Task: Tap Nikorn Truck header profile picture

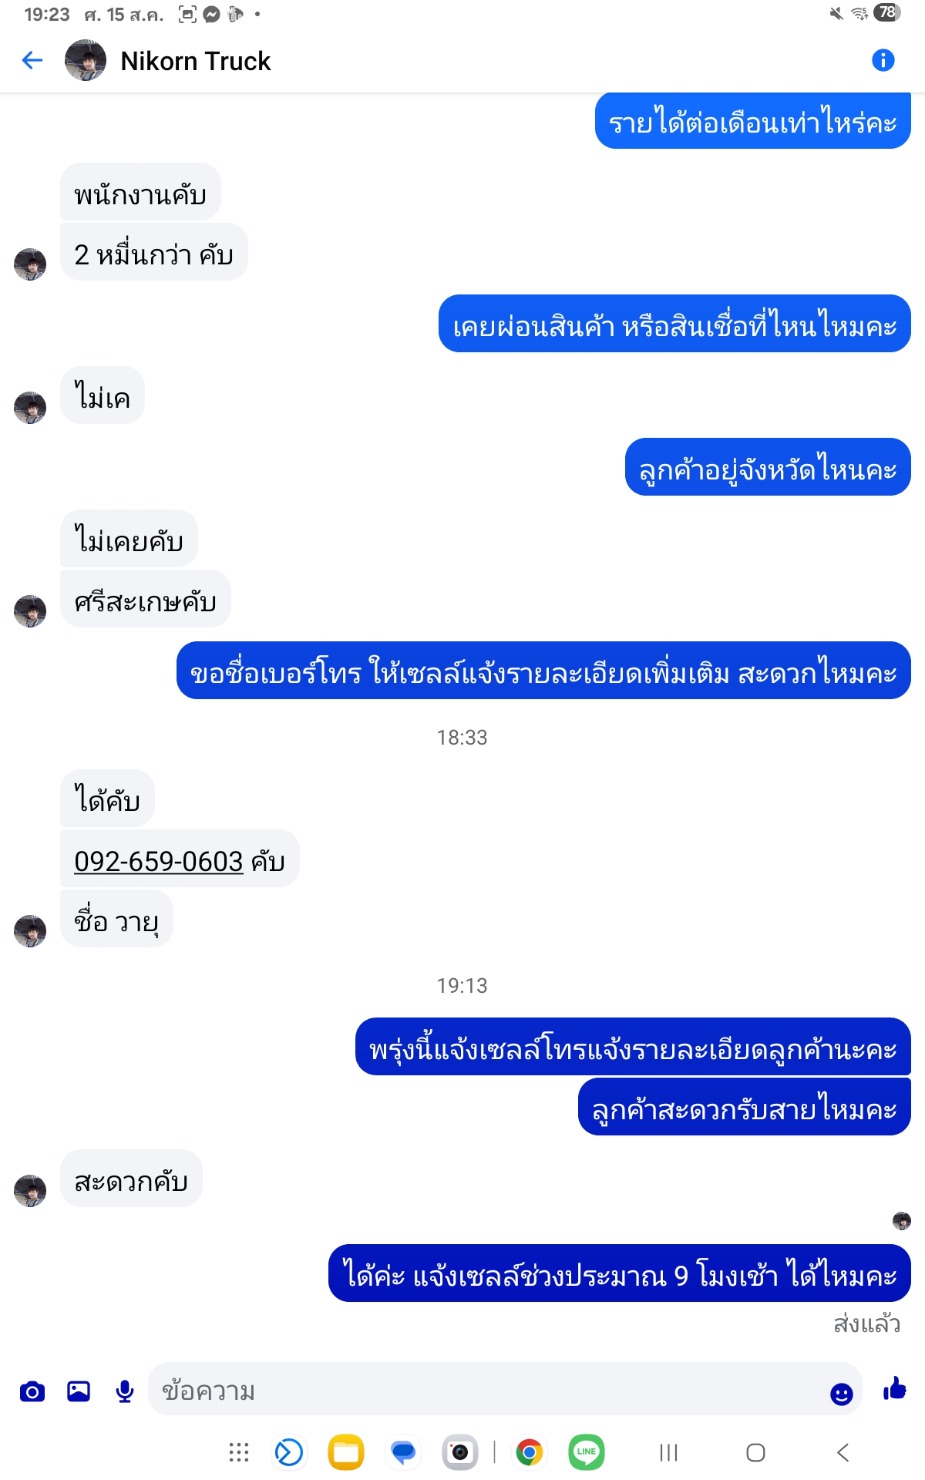Action: point(85,60)
